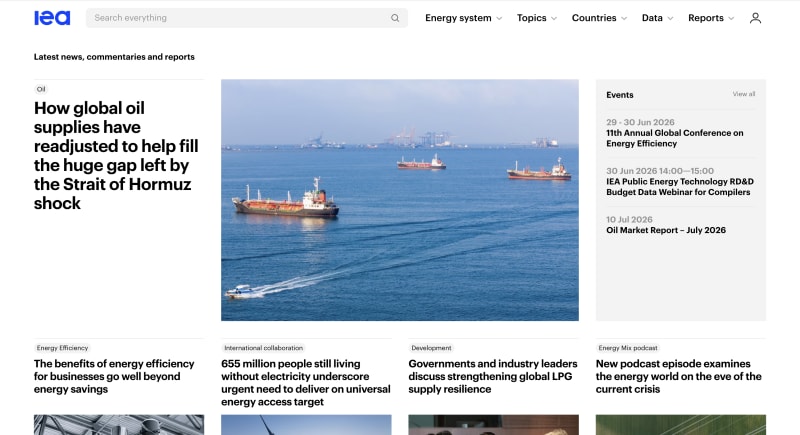The image size is (800, 435).
Task: Expand chevron next to Countries
Action: point(624,18)
